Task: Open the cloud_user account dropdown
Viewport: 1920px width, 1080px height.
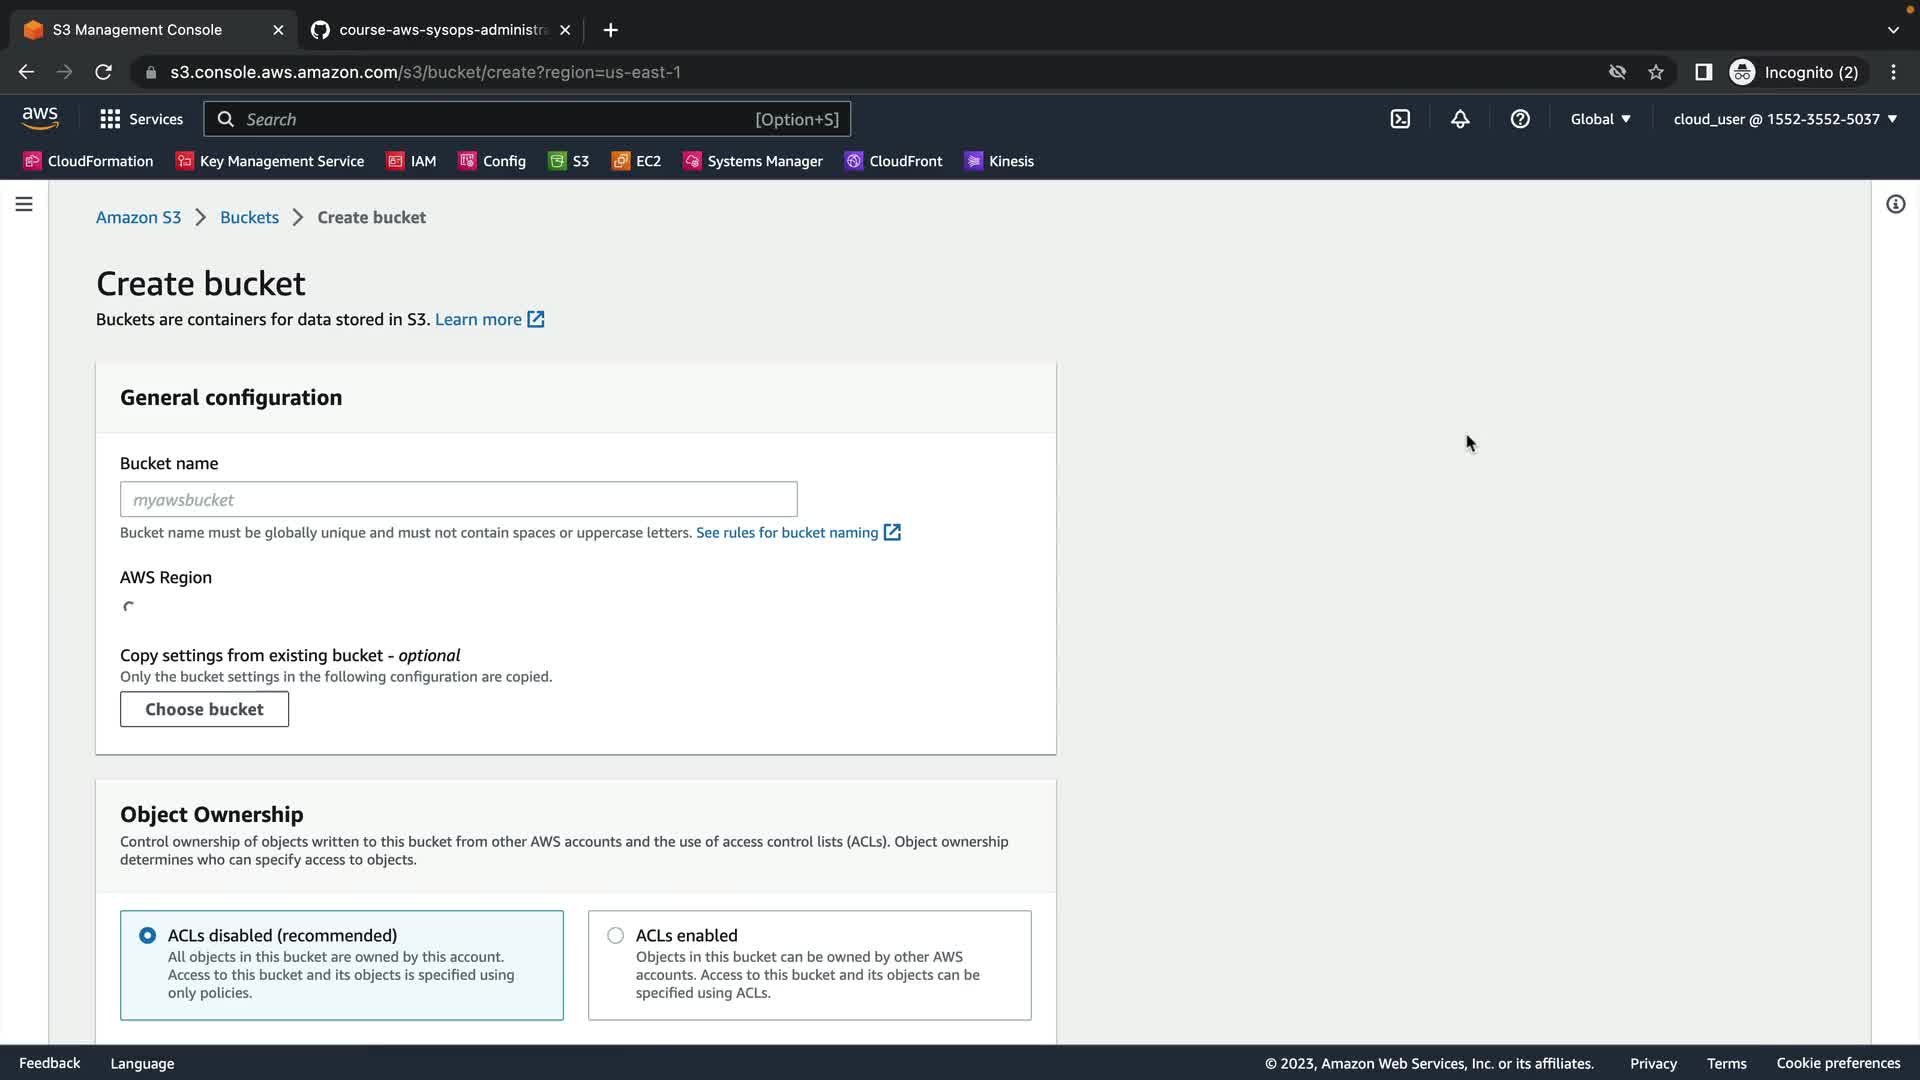Action: coord(1785,119)
